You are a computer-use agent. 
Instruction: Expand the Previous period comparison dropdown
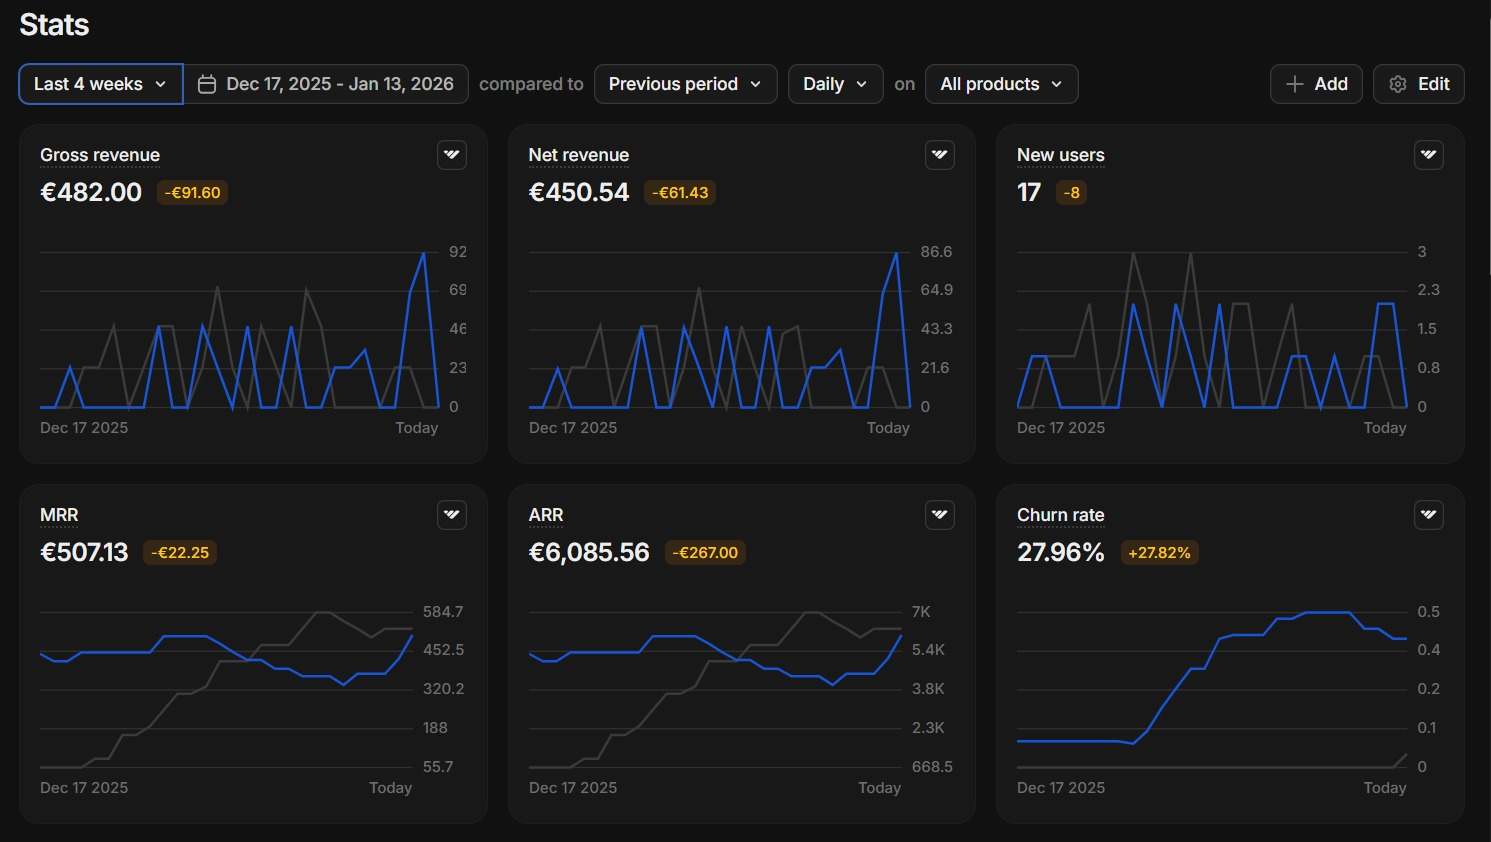tap(685, 84)
